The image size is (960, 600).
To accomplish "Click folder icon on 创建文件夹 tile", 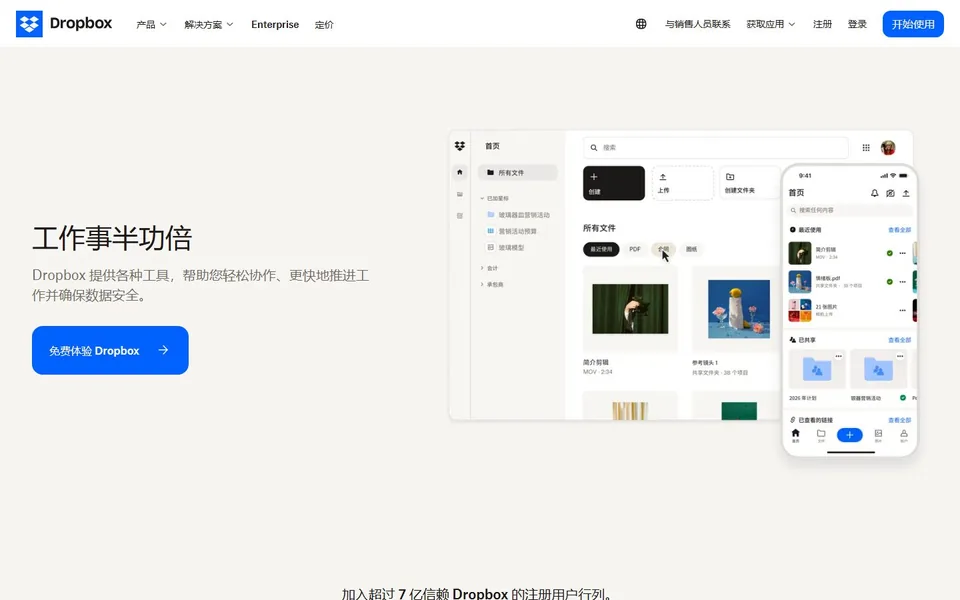I will 730,177.
